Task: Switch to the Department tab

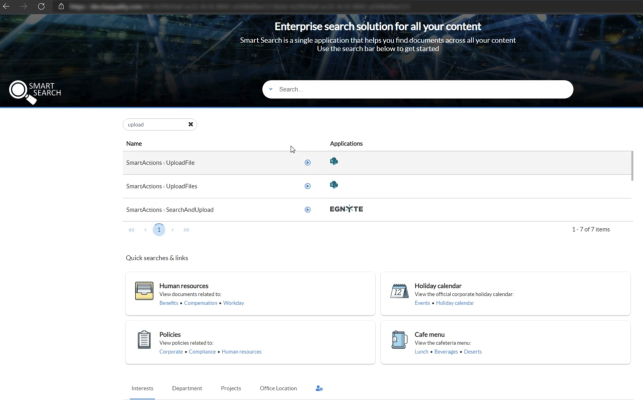Action: coord(187,388)
